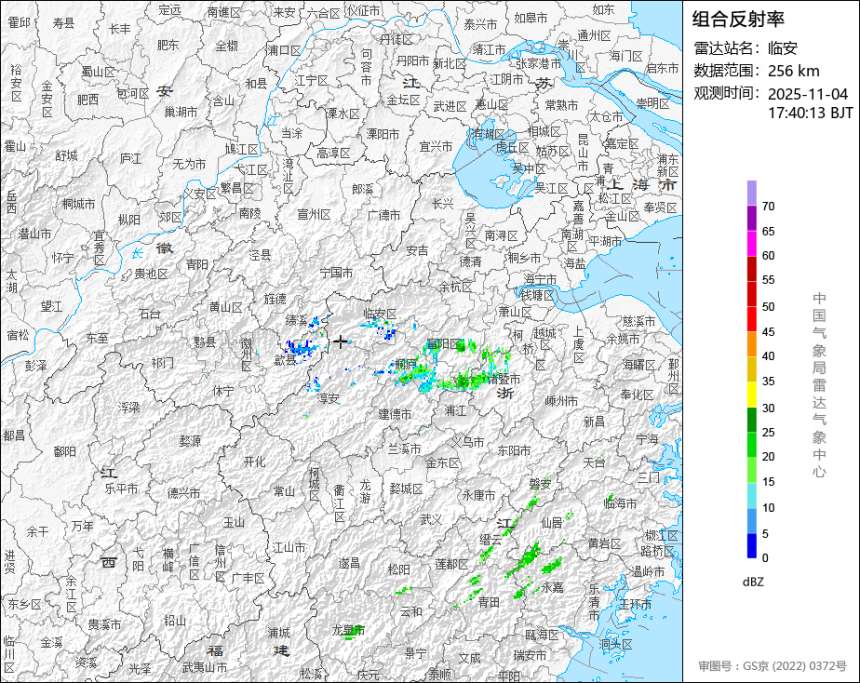860x683 pixels.
Task: Click the 宁海 map label
Action: pos(647,439)
